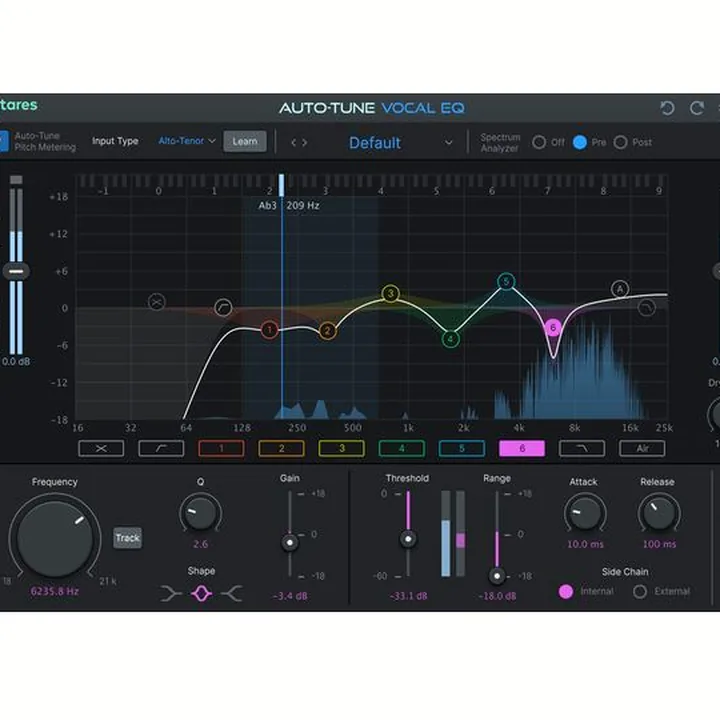720x720 pixels.
Task: Click the Attack knob
Action: coord(585,513)
